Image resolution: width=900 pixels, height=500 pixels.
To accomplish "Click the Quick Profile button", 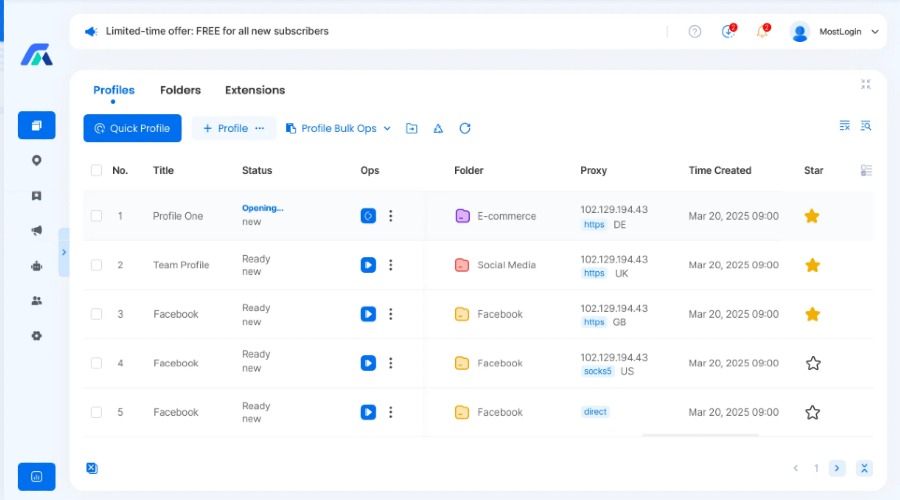I will click(132, 128).
